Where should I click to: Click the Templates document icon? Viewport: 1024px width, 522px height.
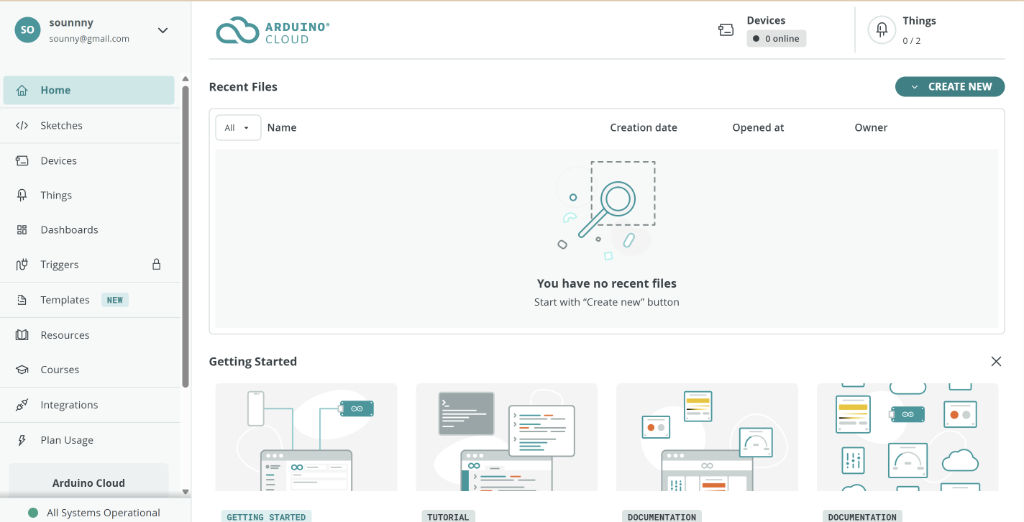pyautogui.click(x=22, y=300)
